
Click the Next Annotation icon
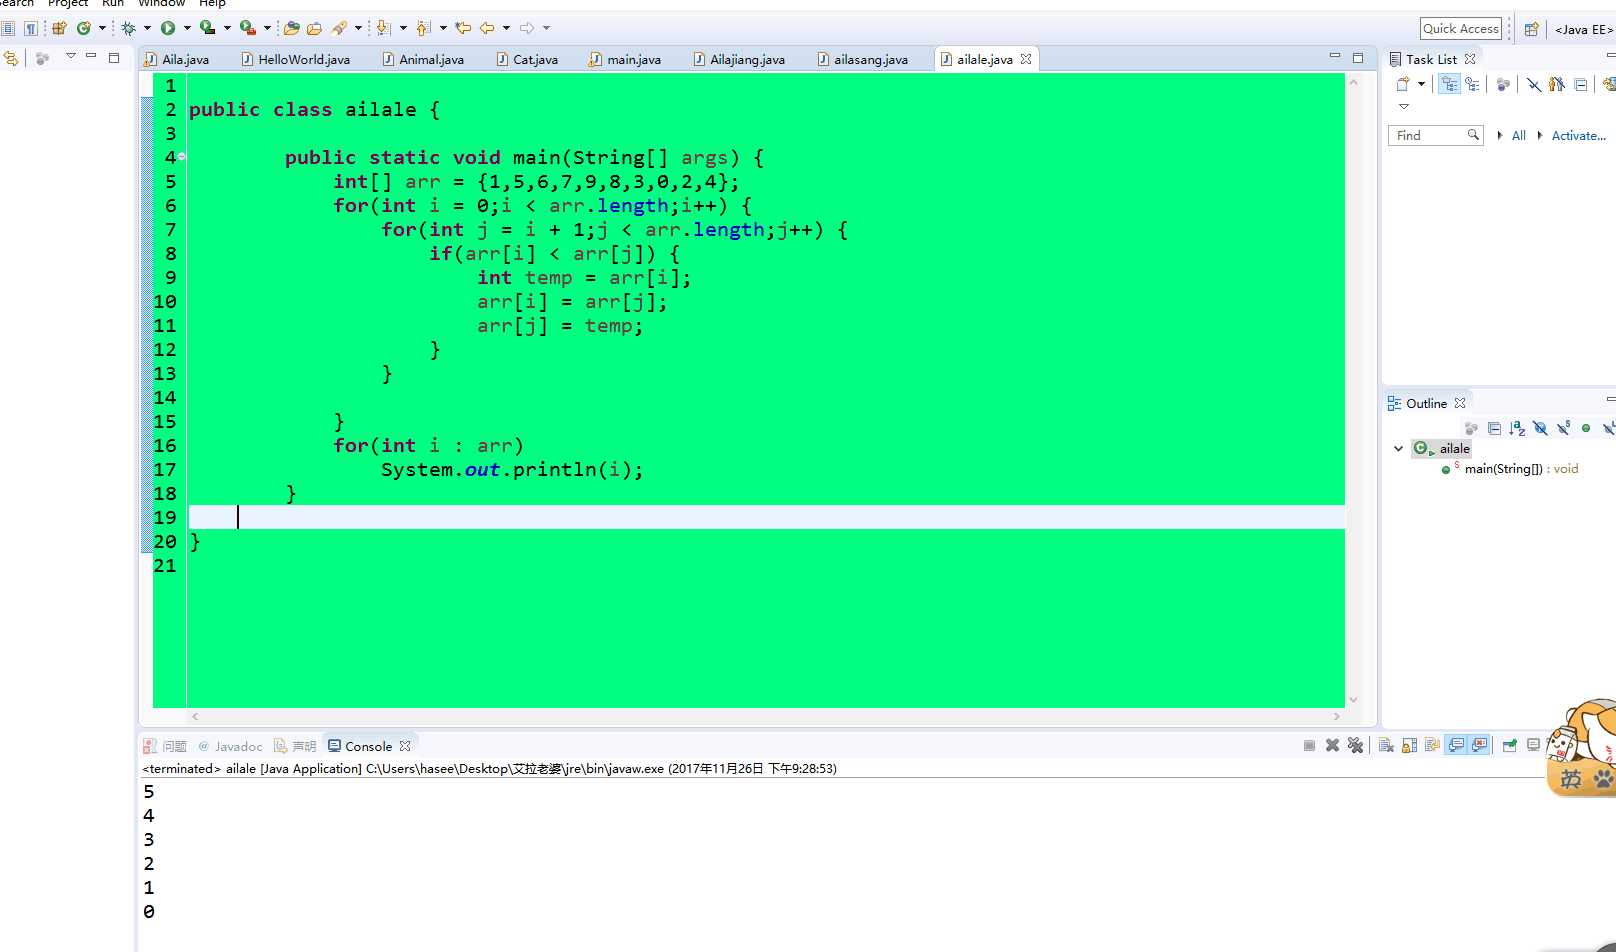pyautogui.click(x=383, y=28)
